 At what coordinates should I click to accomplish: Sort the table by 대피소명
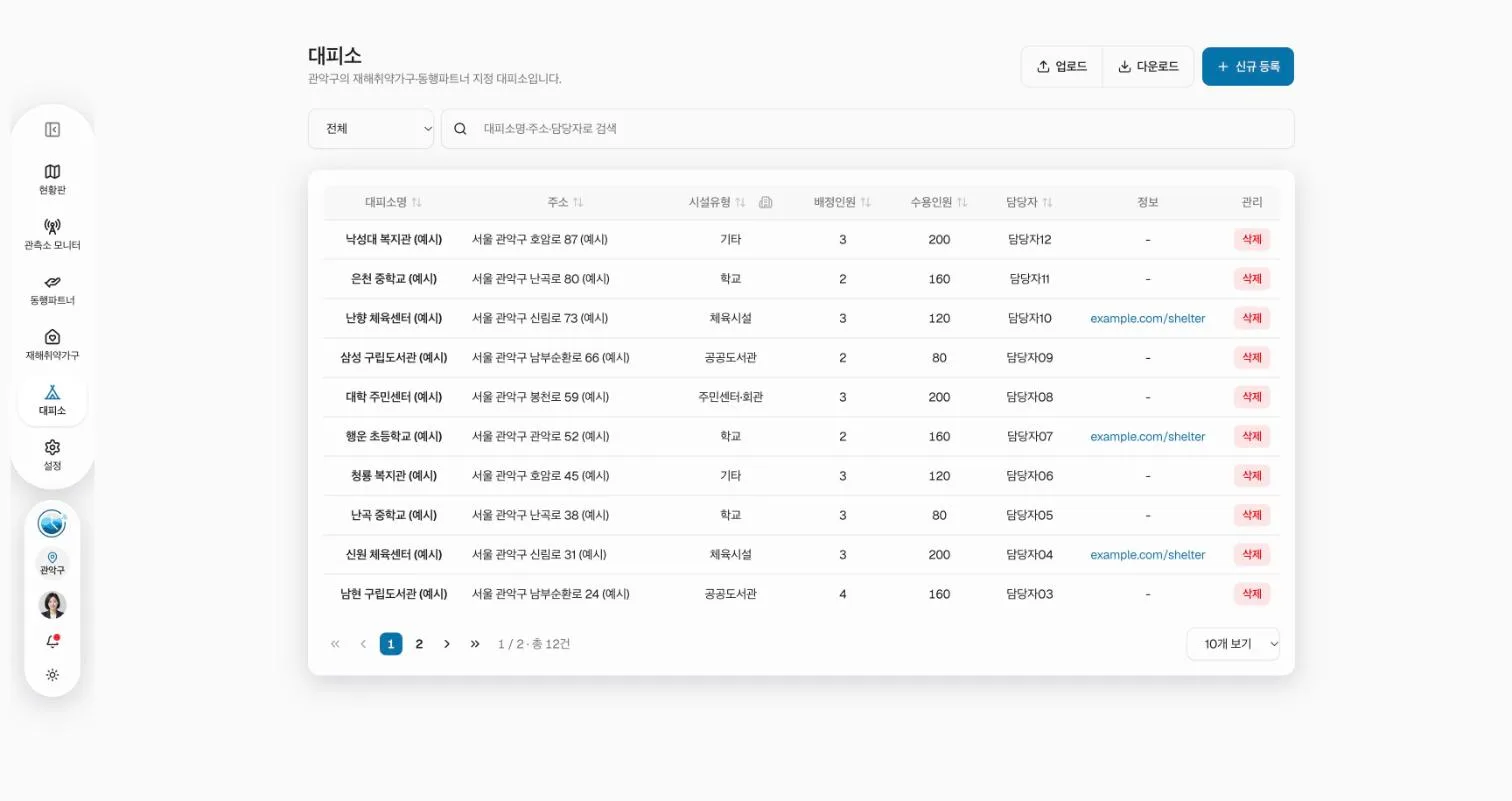tap(393, 202)
